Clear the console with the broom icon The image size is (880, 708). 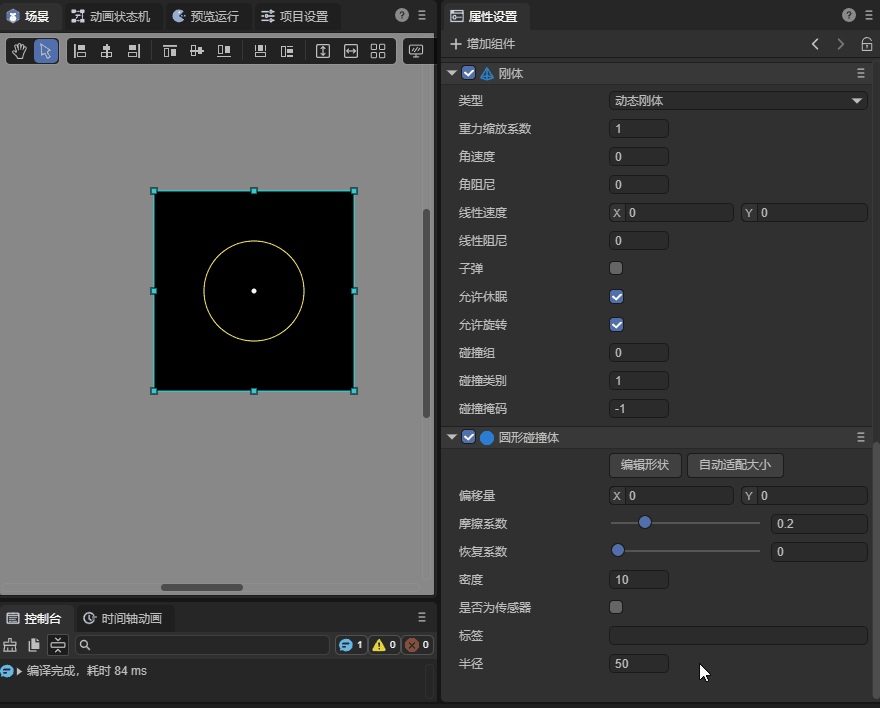tap(11, 645)
